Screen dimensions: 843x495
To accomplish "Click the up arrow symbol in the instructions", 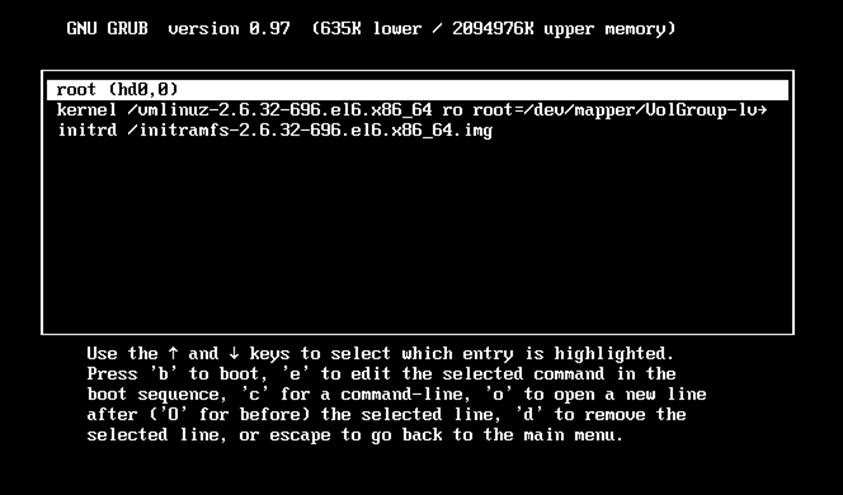I will (173, 354).
